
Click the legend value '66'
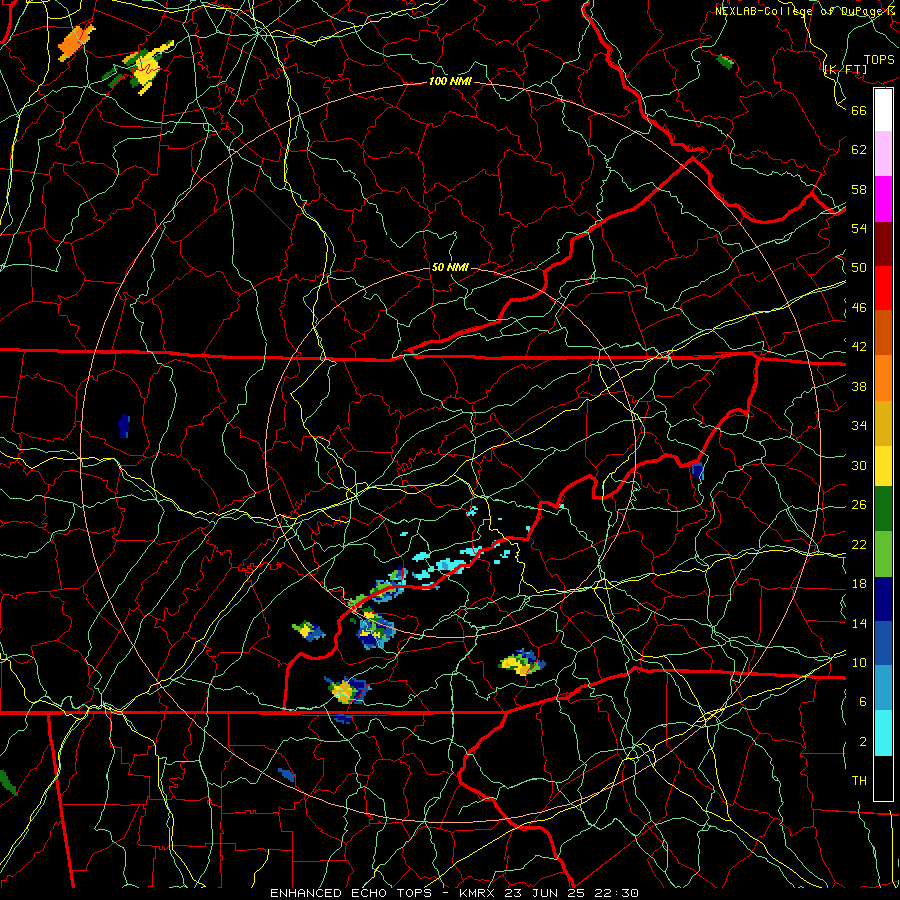coord(859,110)
